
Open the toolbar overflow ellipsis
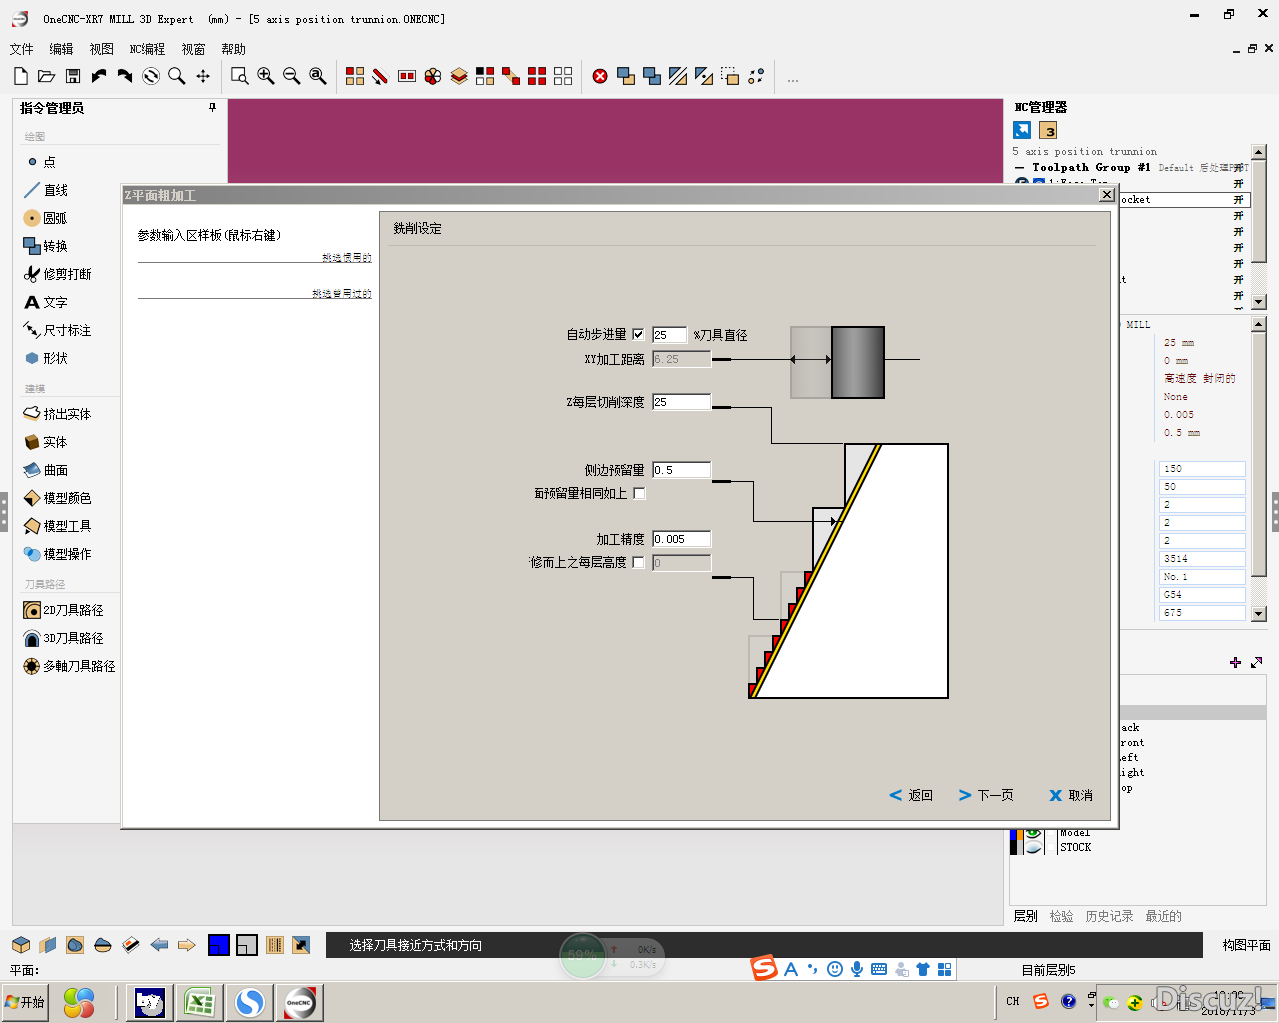click(x=793, y=80)
